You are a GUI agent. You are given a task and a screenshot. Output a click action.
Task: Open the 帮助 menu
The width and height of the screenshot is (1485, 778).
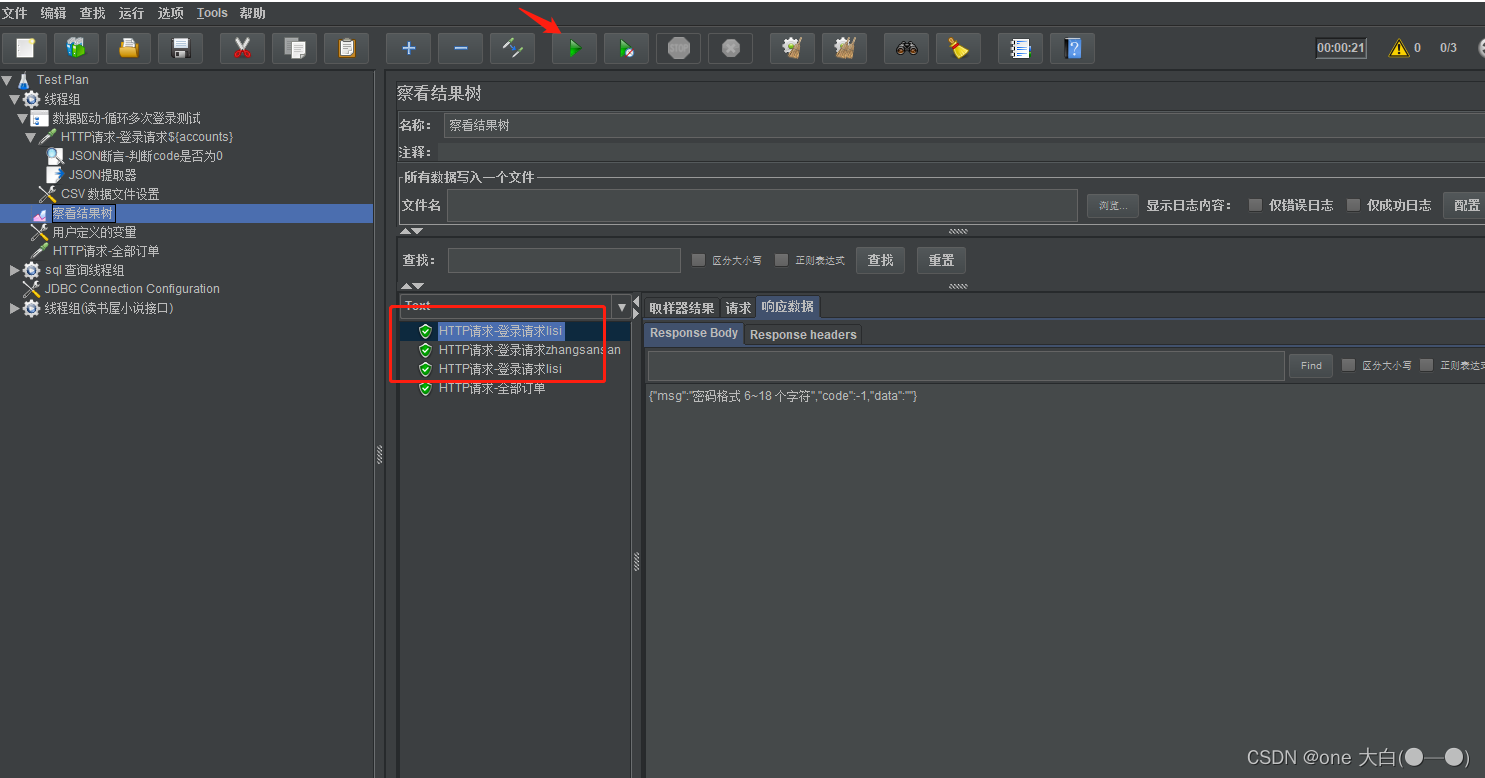(x=252, y=13)
